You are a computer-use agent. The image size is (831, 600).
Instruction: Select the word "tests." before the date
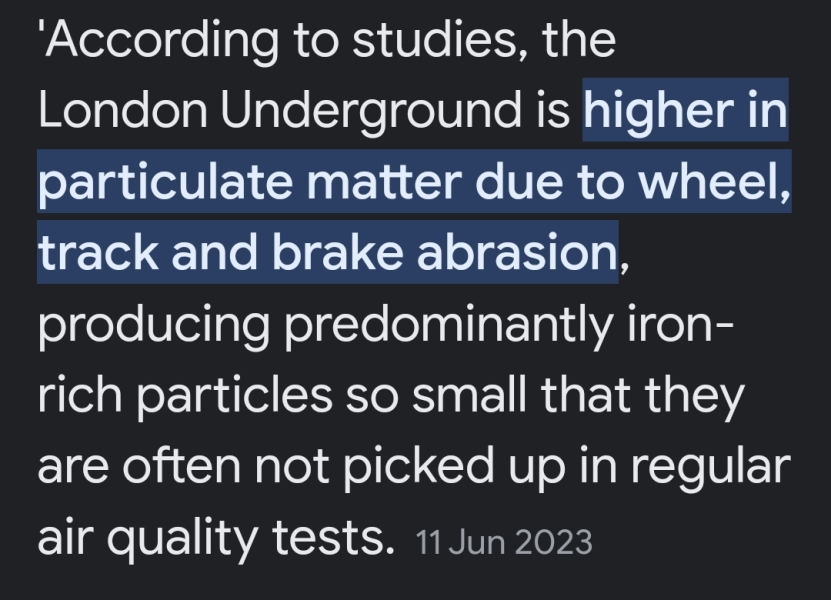[329, 539]
